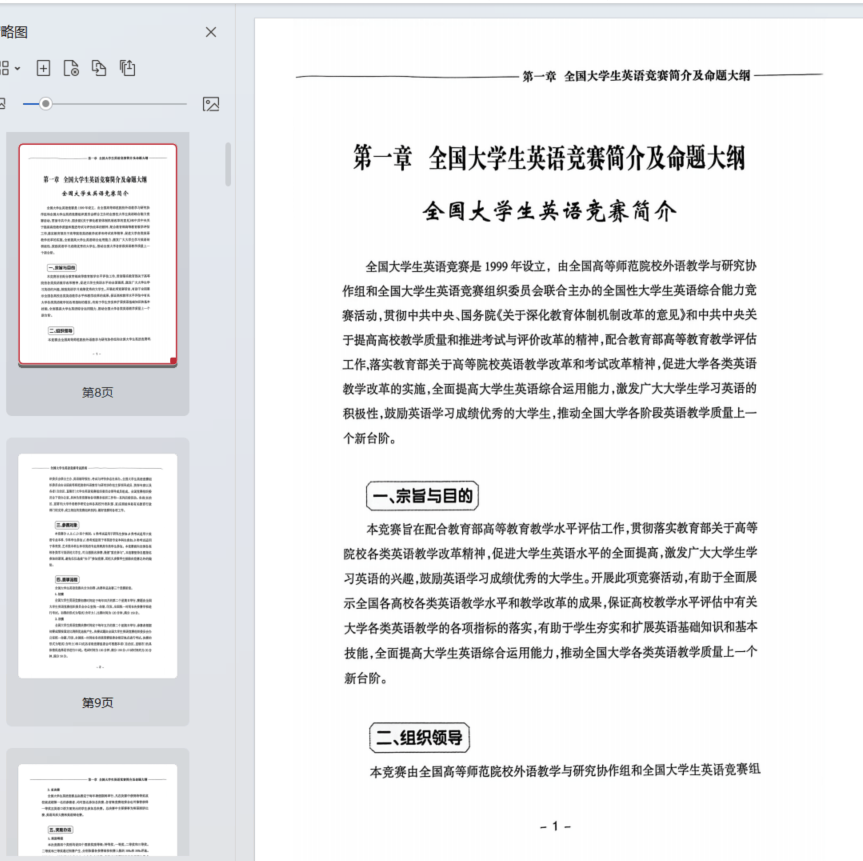The width and height of the screenshot is (863, 861).
Task: Click the thumbnail size slider handle
Action: point(46,103)
